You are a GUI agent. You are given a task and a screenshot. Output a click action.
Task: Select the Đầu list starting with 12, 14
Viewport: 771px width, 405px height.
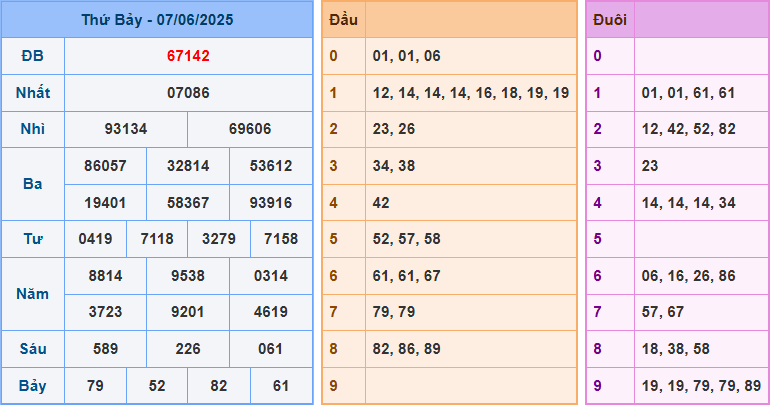click(x=470, y=93)
